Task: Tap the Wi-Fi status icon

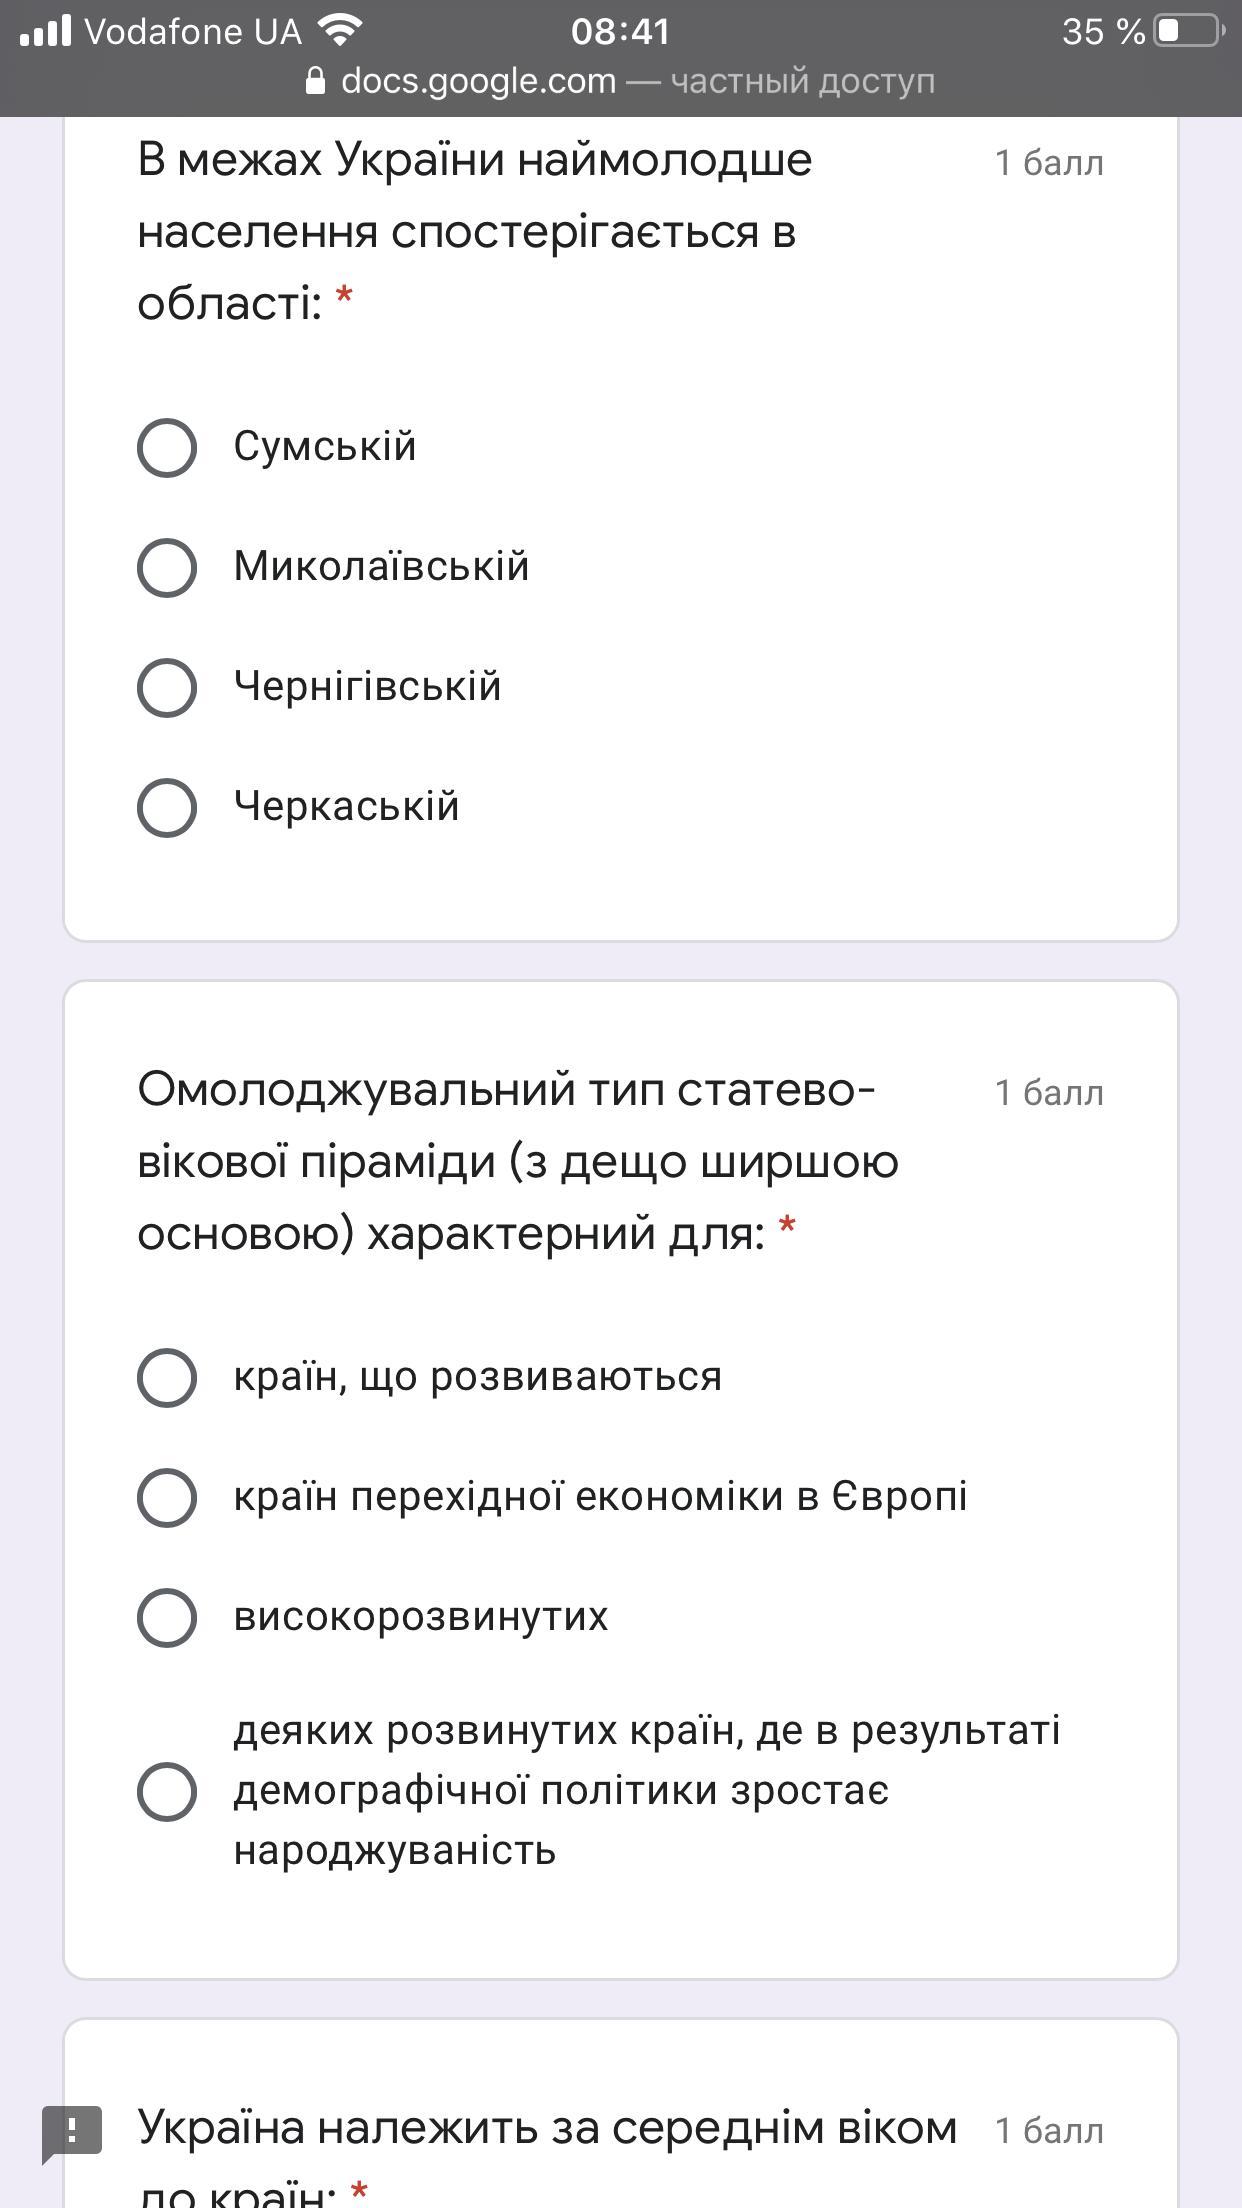Action: pyautogui.click(x=340, y=31)
